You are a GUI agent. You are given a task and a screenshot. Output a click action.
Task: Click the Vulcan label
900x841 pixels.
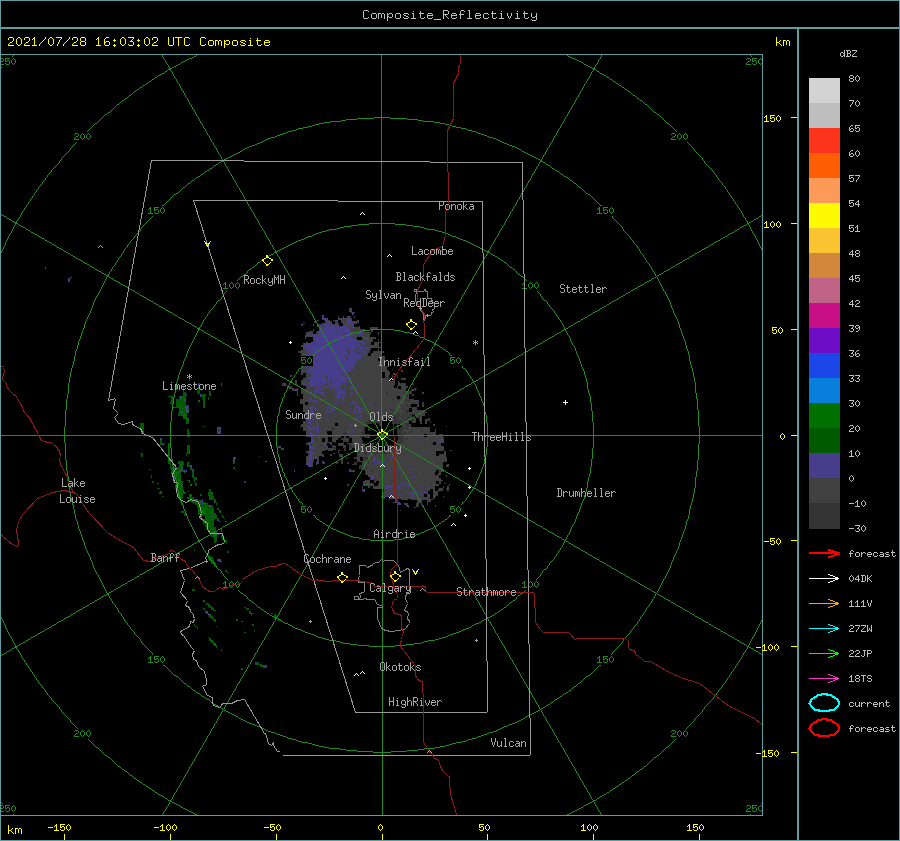click(x=509, y=743)
